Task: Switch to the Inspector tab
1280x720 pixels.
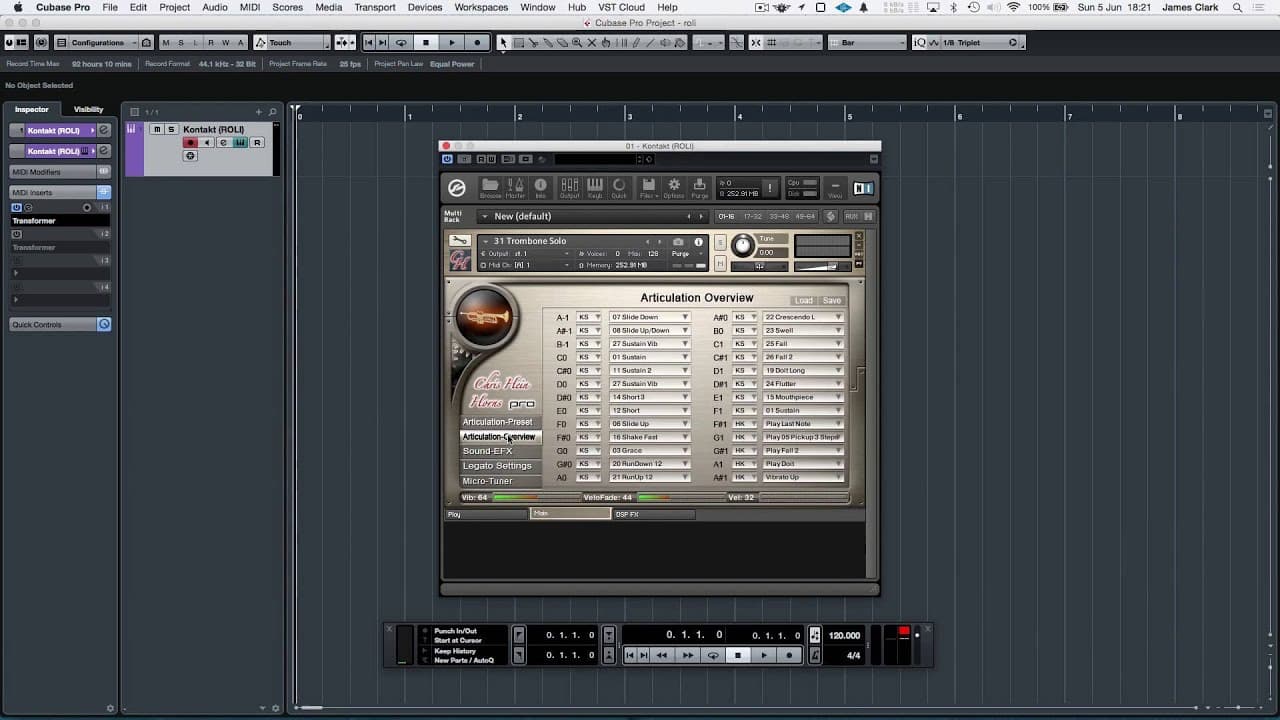Action: pyautogui.click(x=32, y=109)
